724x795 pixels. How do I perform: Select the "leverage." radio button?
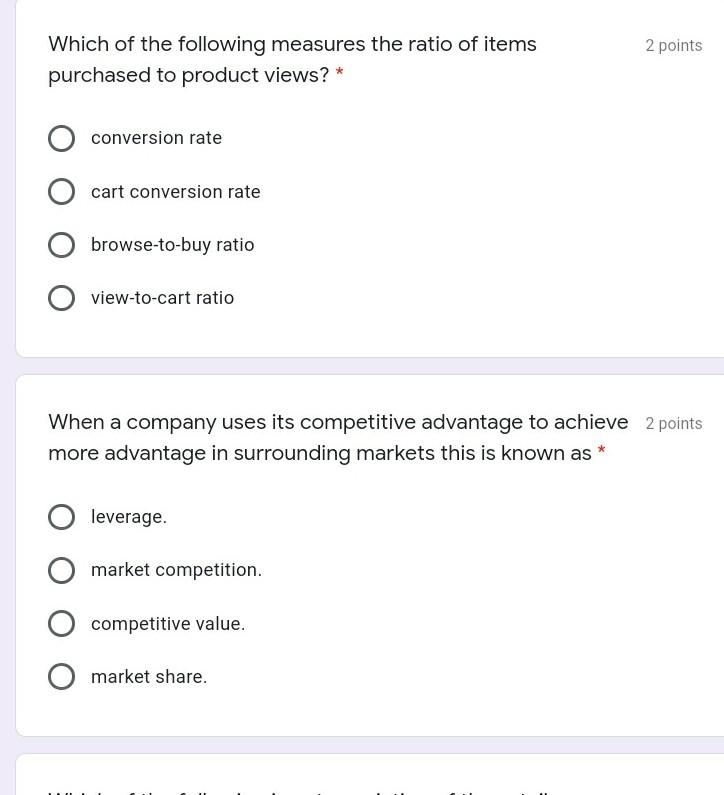pos(61,517)
